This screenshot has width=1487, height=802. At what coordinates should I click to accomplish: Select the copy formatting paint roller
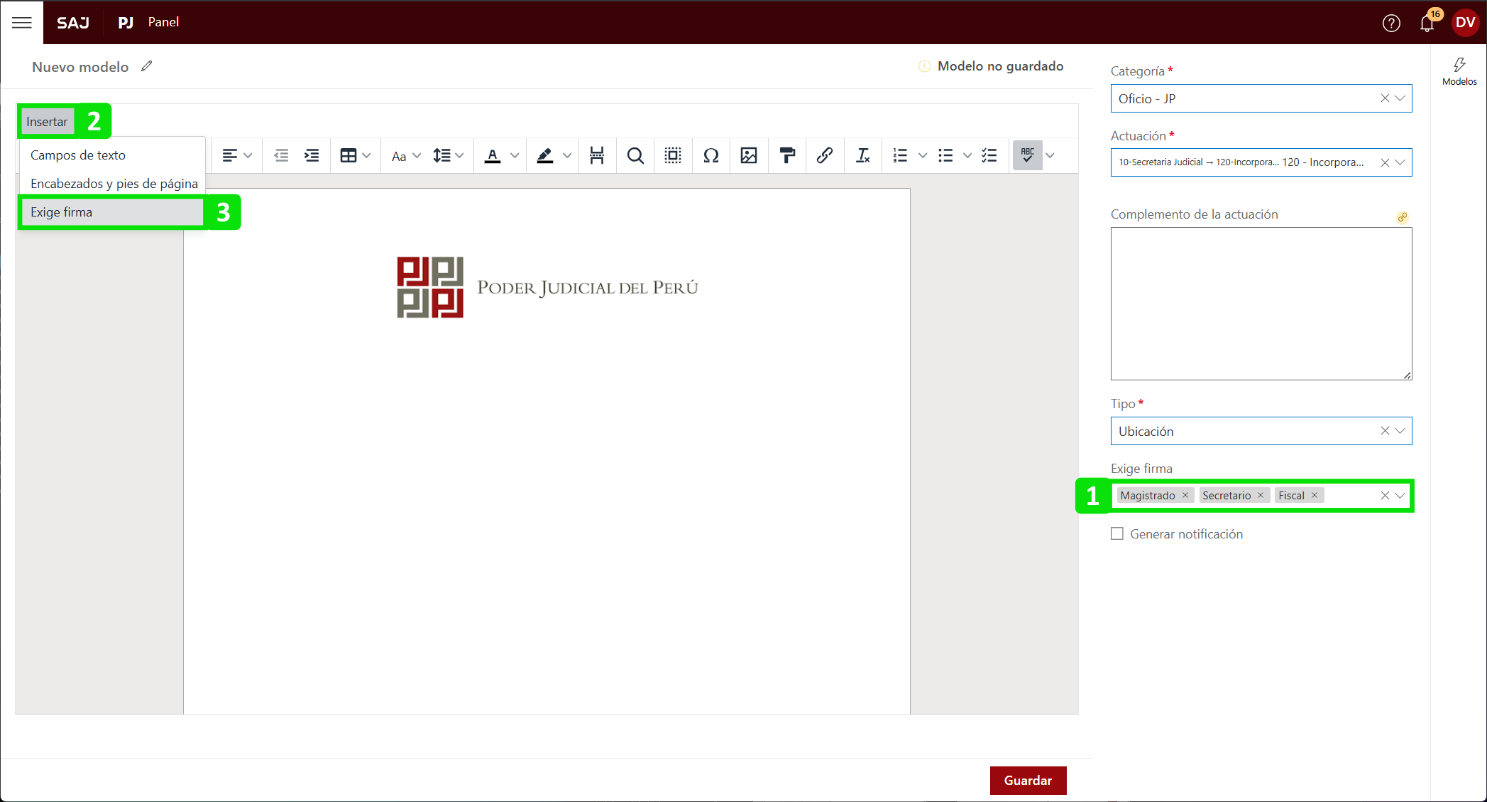click(x=787, y=155)
